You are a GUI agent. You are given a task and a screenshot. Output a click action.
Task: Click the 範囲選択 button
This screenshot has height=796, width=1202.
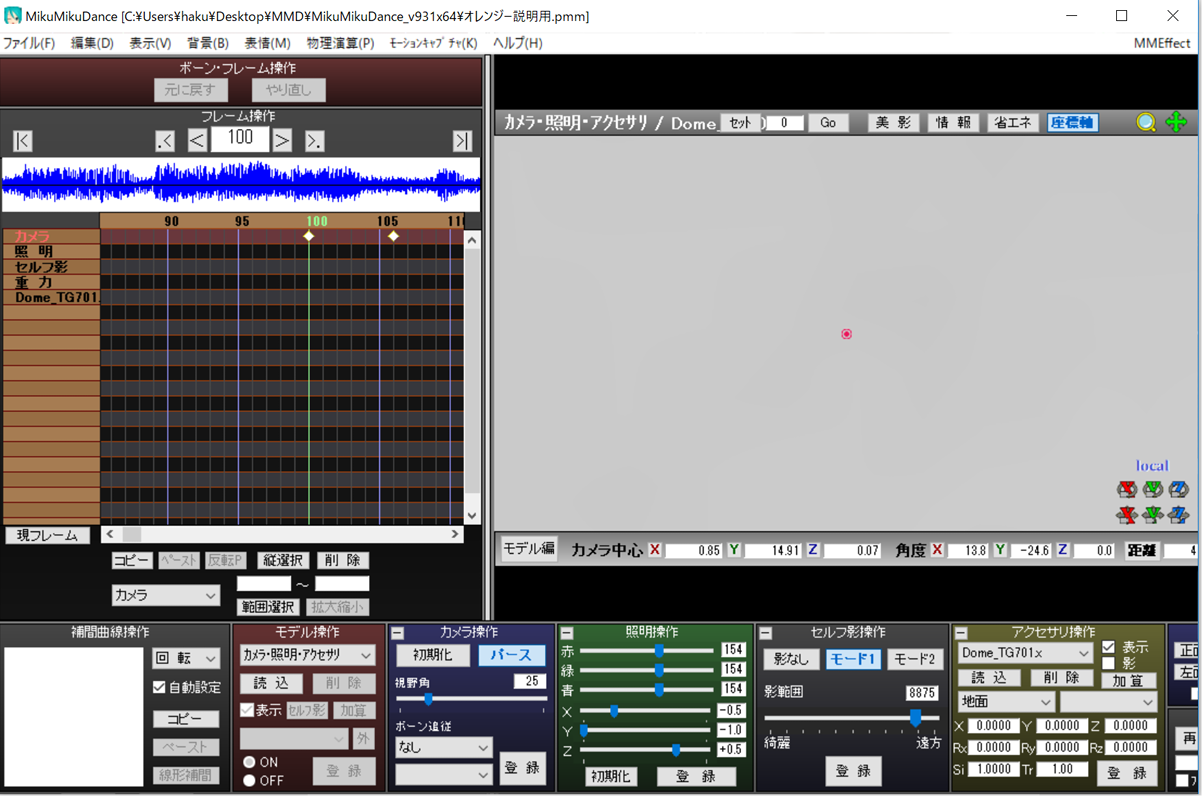[x=267, y=607]
